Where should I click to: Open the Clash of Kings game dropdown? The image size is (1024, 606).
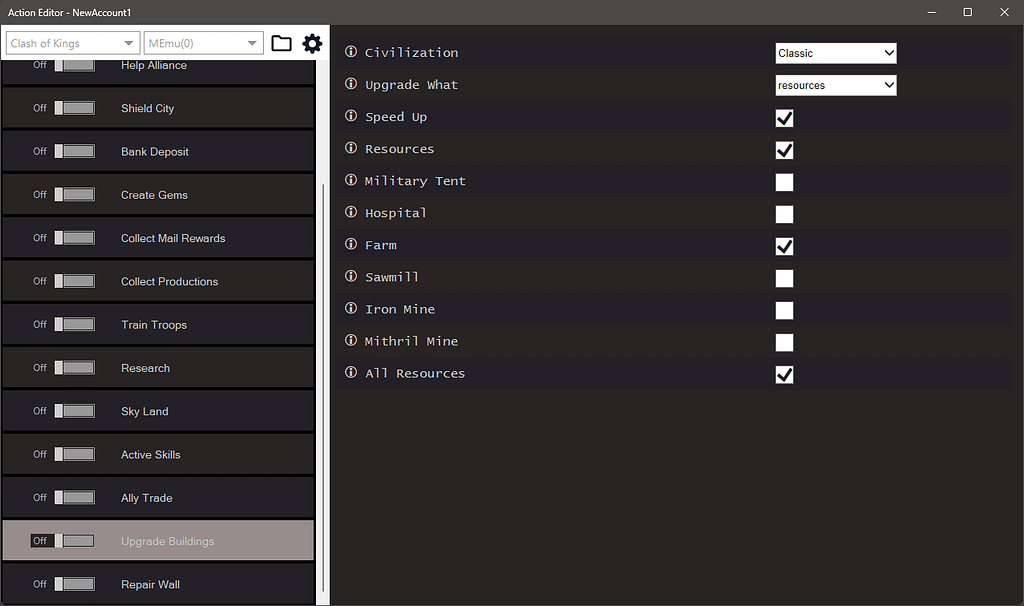71,43
